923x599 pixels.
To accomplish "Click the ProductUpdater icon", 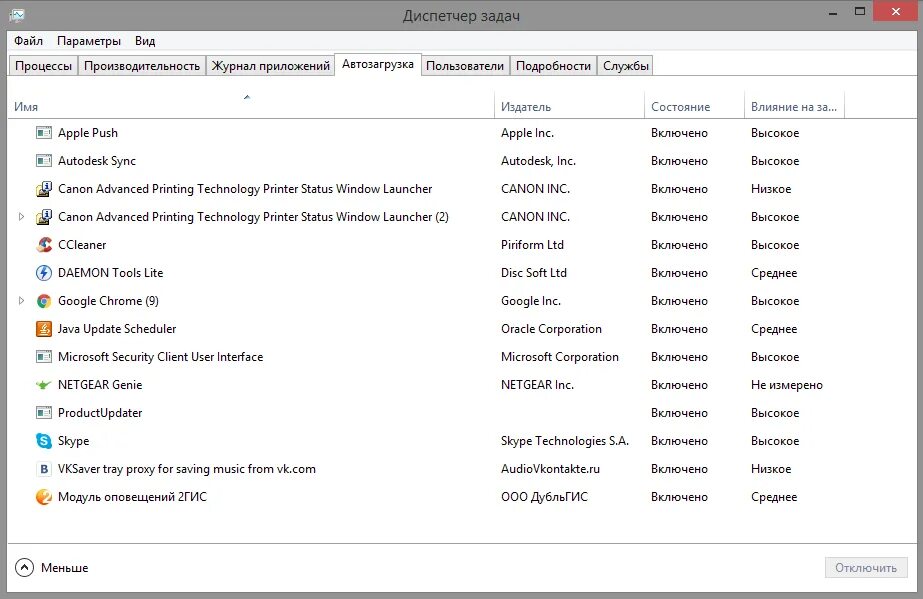I will point(44,412).
